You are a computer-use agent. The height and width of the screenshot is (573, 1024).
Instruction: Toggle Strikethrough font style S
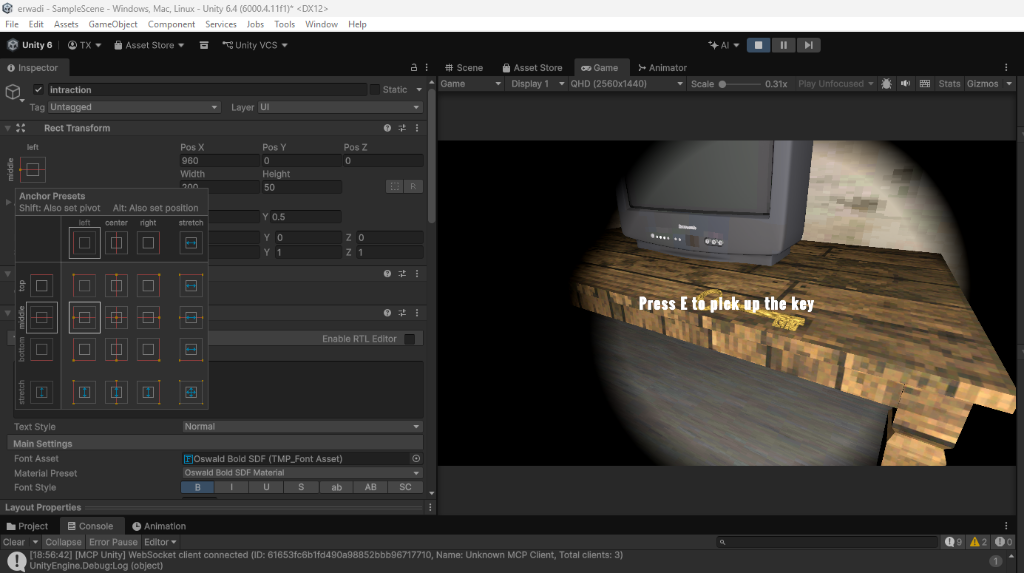(x=301, y=487)
